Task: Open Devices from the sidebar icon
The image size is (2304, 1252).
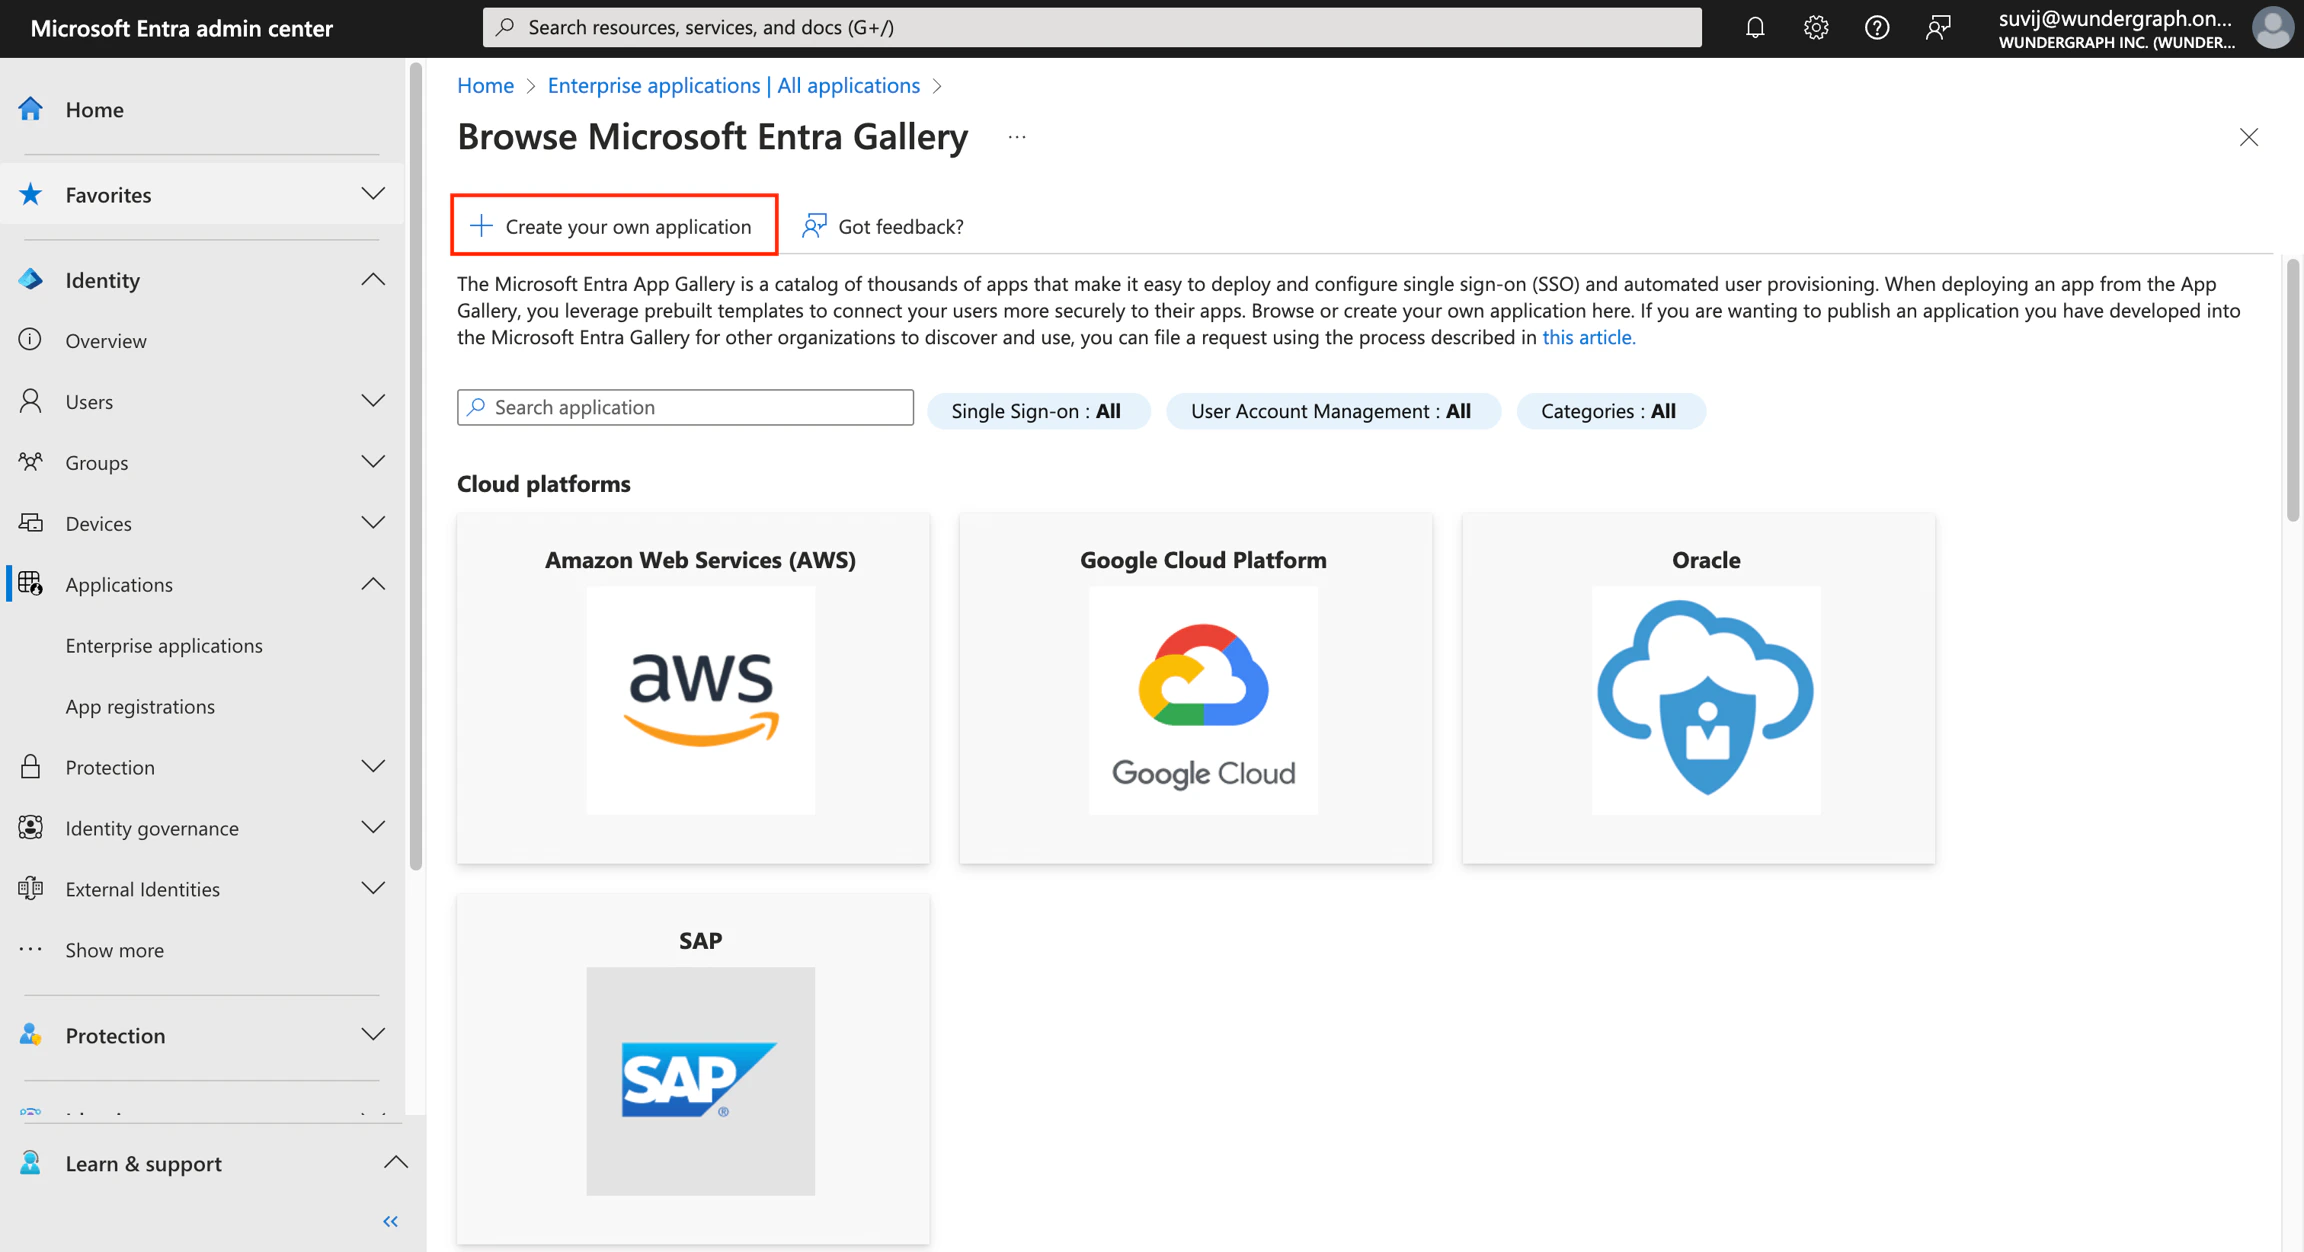Action: 30,523
